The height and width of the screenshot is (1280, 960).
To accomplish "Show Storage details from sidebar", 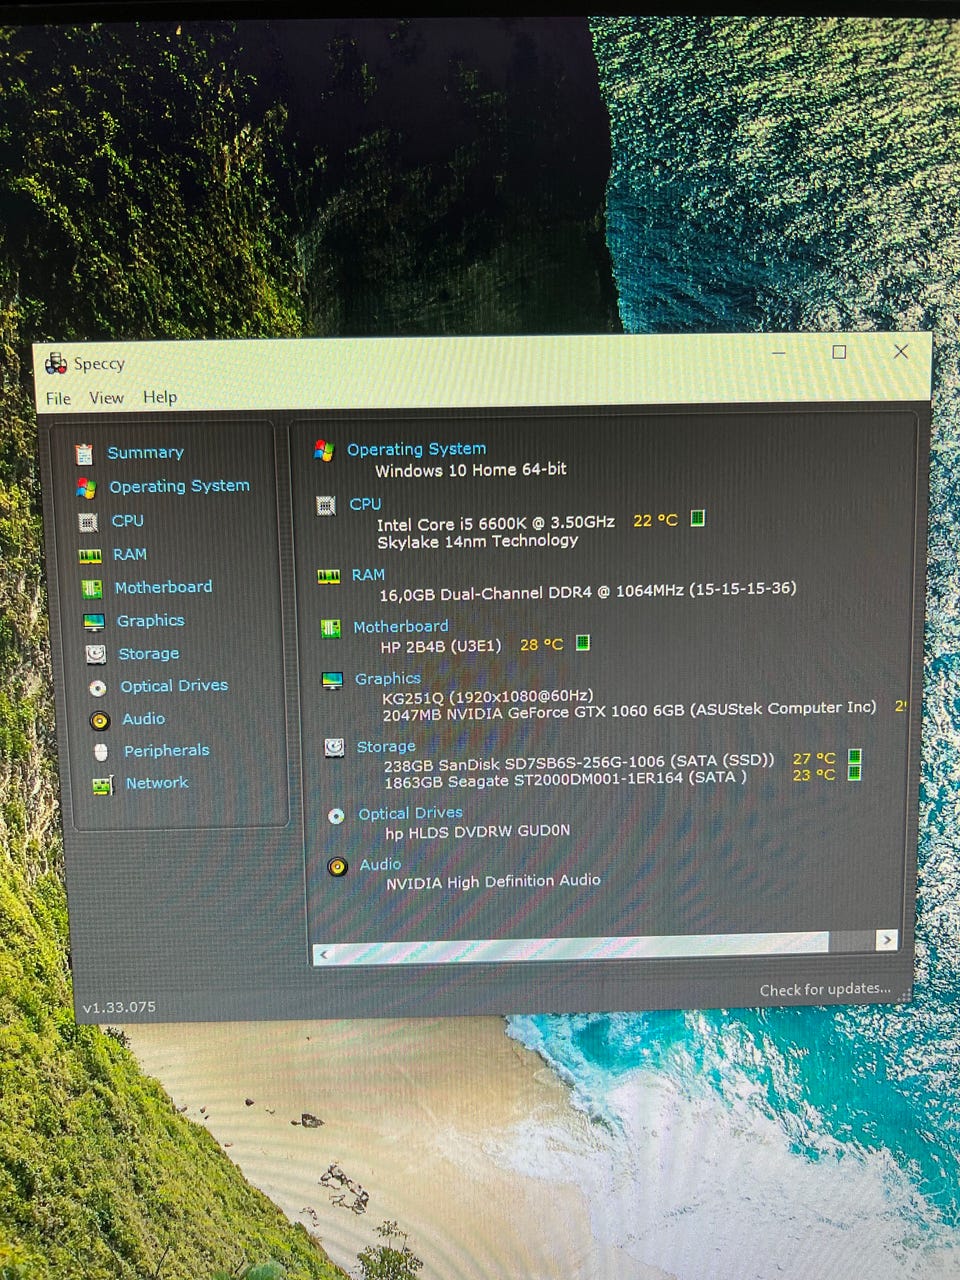I will click(149, 653).
